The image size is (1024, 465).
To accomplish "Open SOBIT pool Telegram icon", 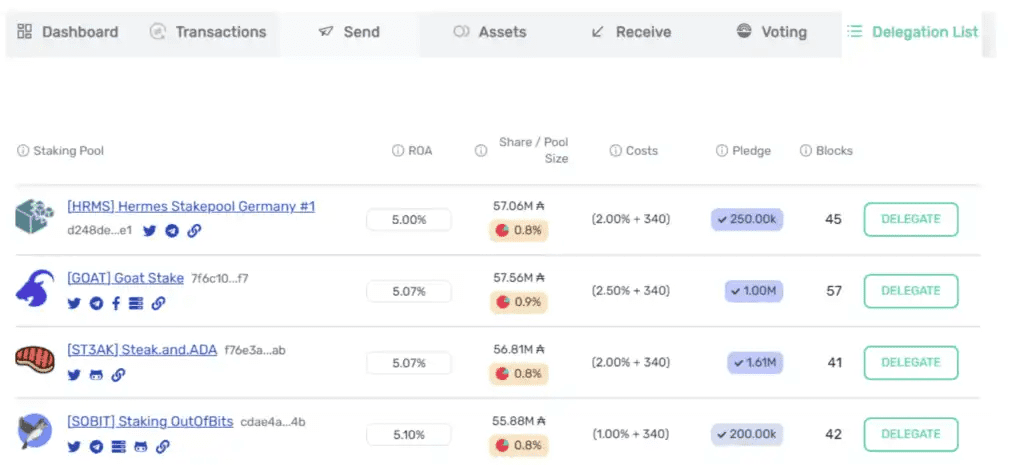I will pyautogui.click(x=96, y=447).
